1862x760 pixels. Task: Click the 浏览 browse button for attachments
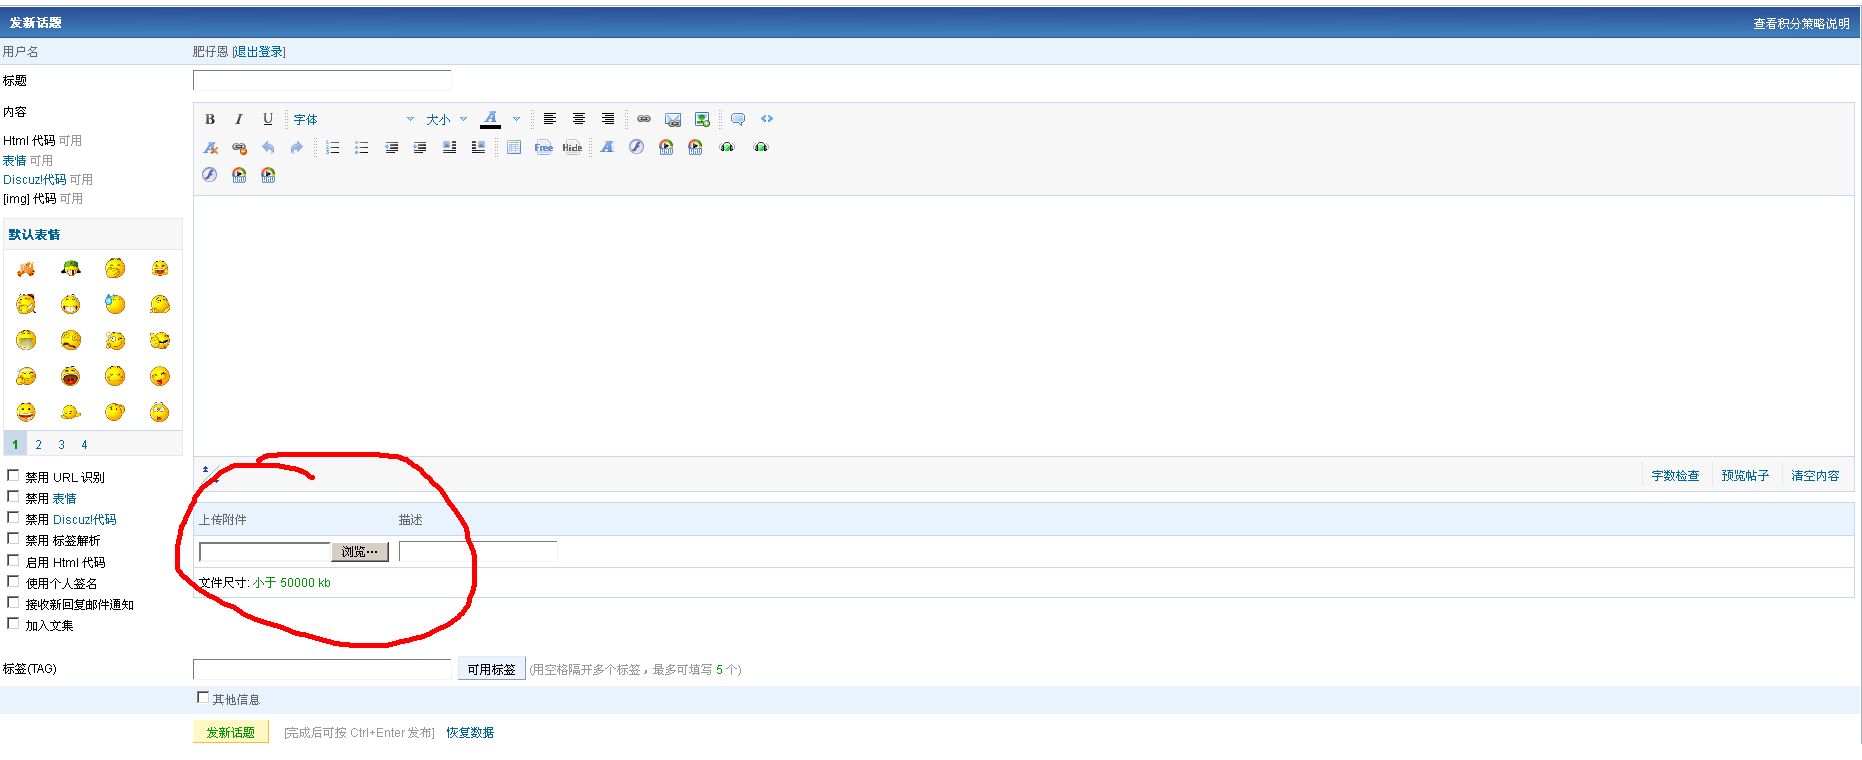coord(359,552)
